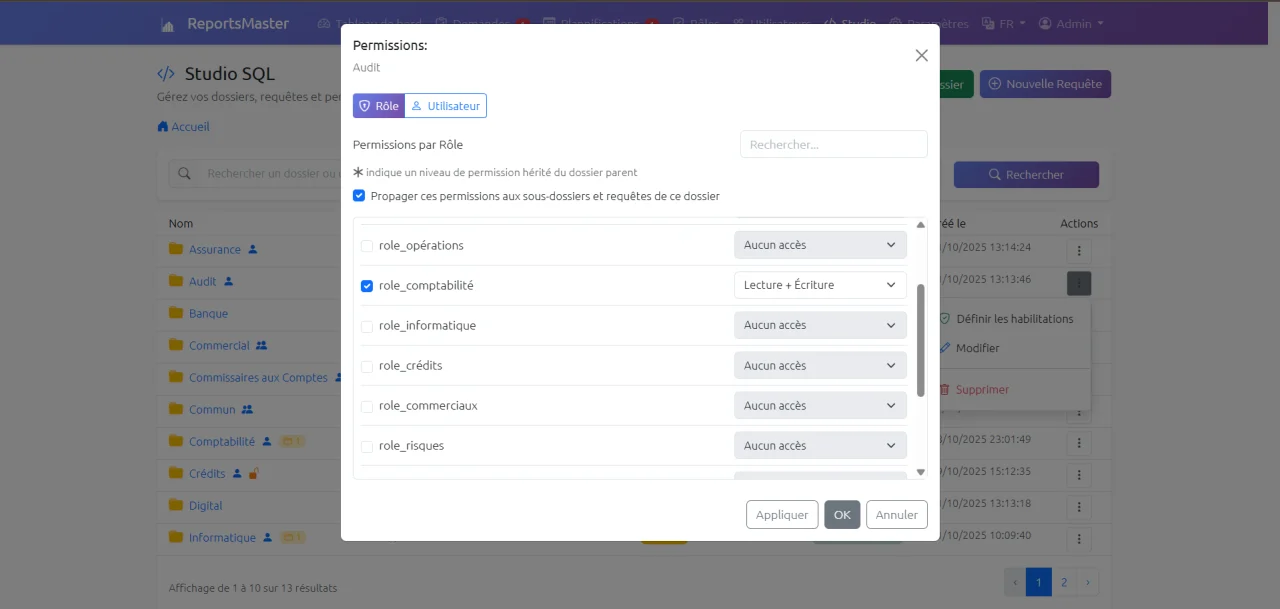Click the Commissaires aux Comptes folder icon
Screen dimensions: 1280x609
point(176,377)
